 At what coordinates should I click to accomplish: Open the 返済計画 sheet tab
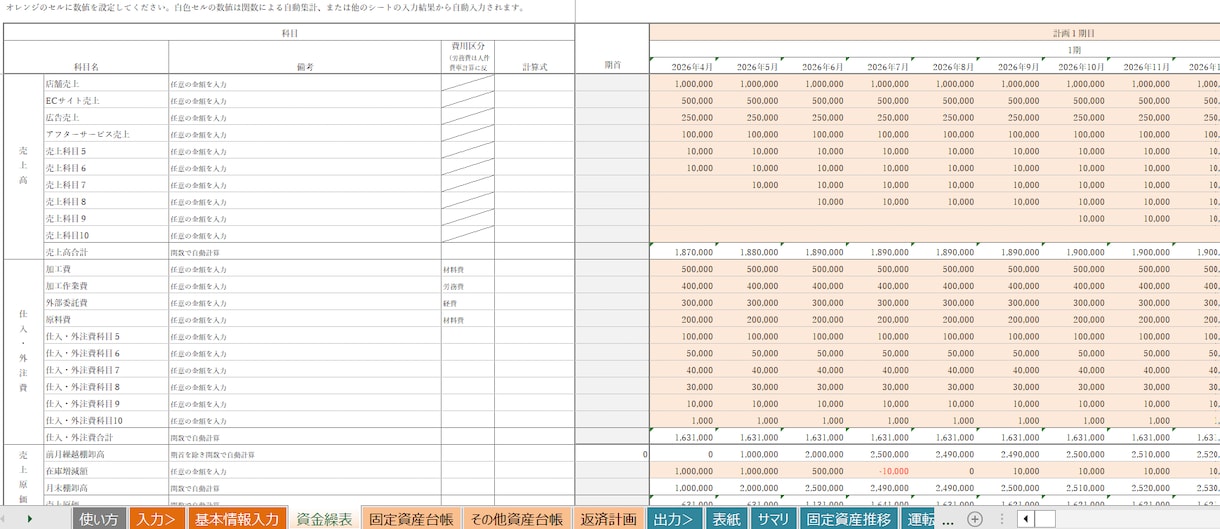(609, 519)
